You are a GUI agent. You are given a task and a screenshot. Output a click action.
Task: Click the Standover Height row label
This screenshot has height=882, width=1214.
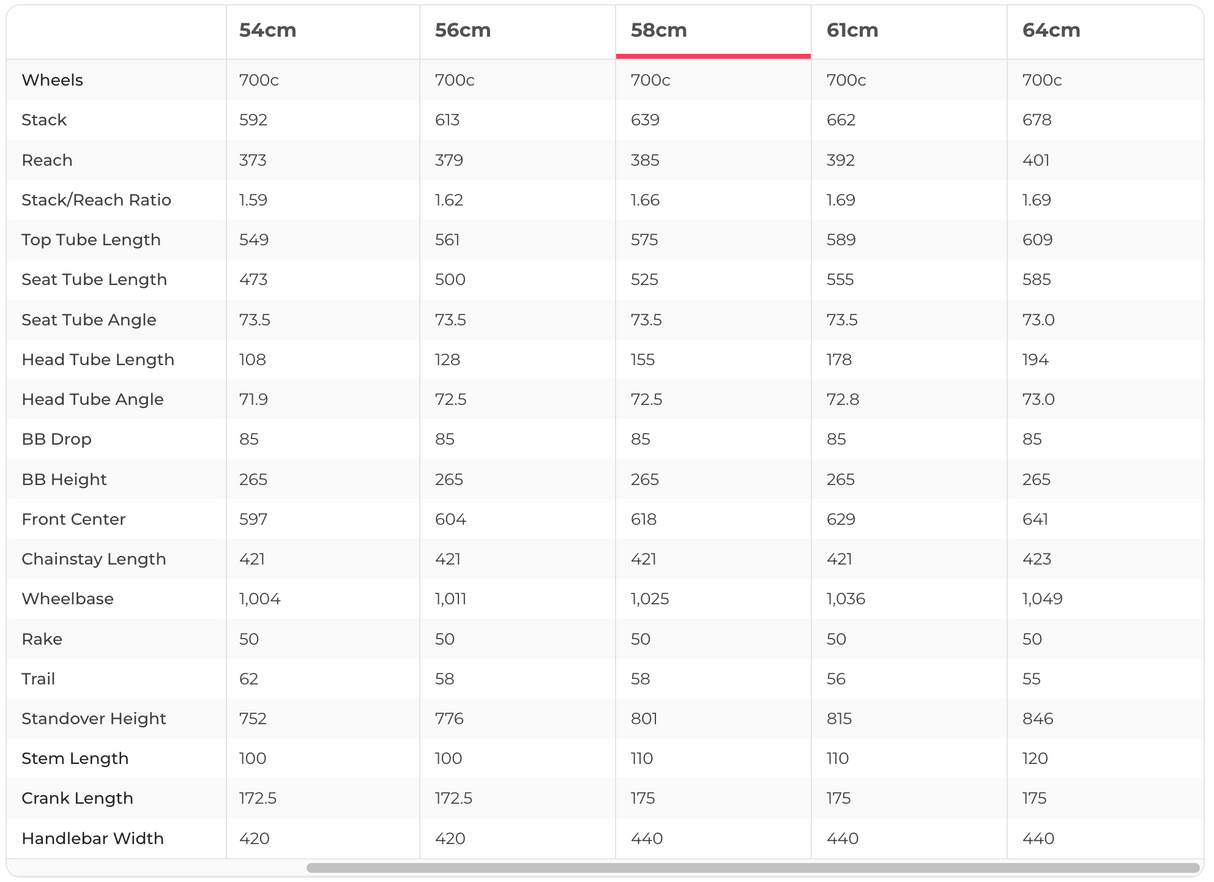[x=94, y=719]
